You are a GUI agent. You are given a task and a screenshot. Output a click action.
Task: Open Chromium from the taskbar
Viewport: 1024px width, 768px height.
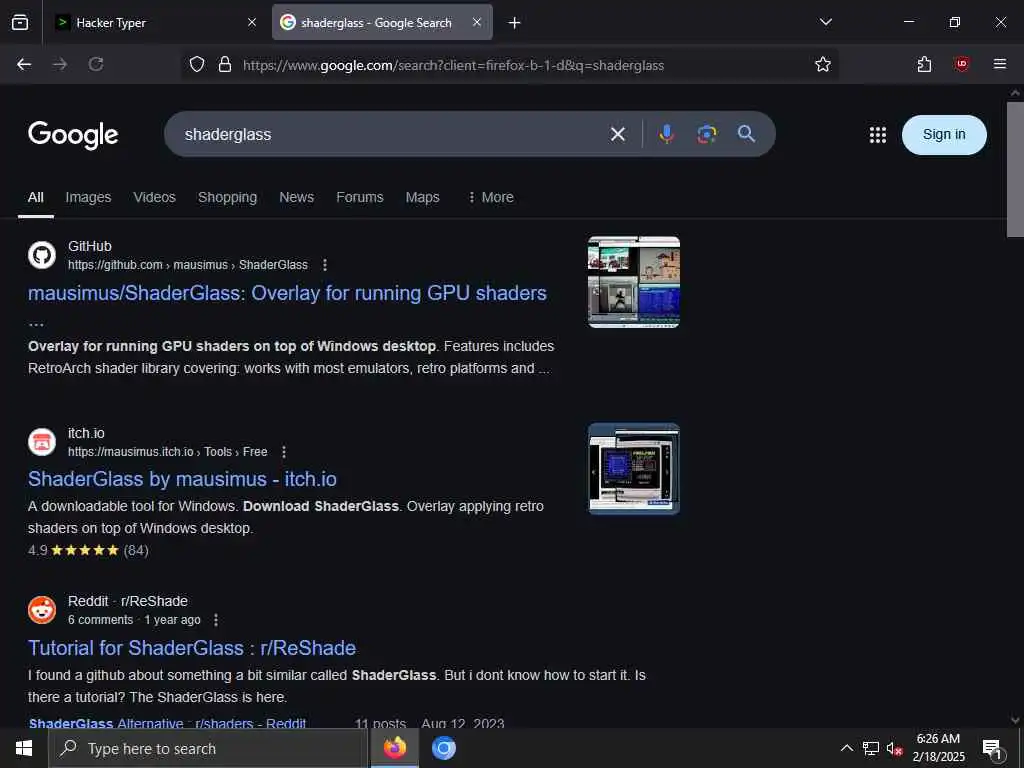coord(443,748)
